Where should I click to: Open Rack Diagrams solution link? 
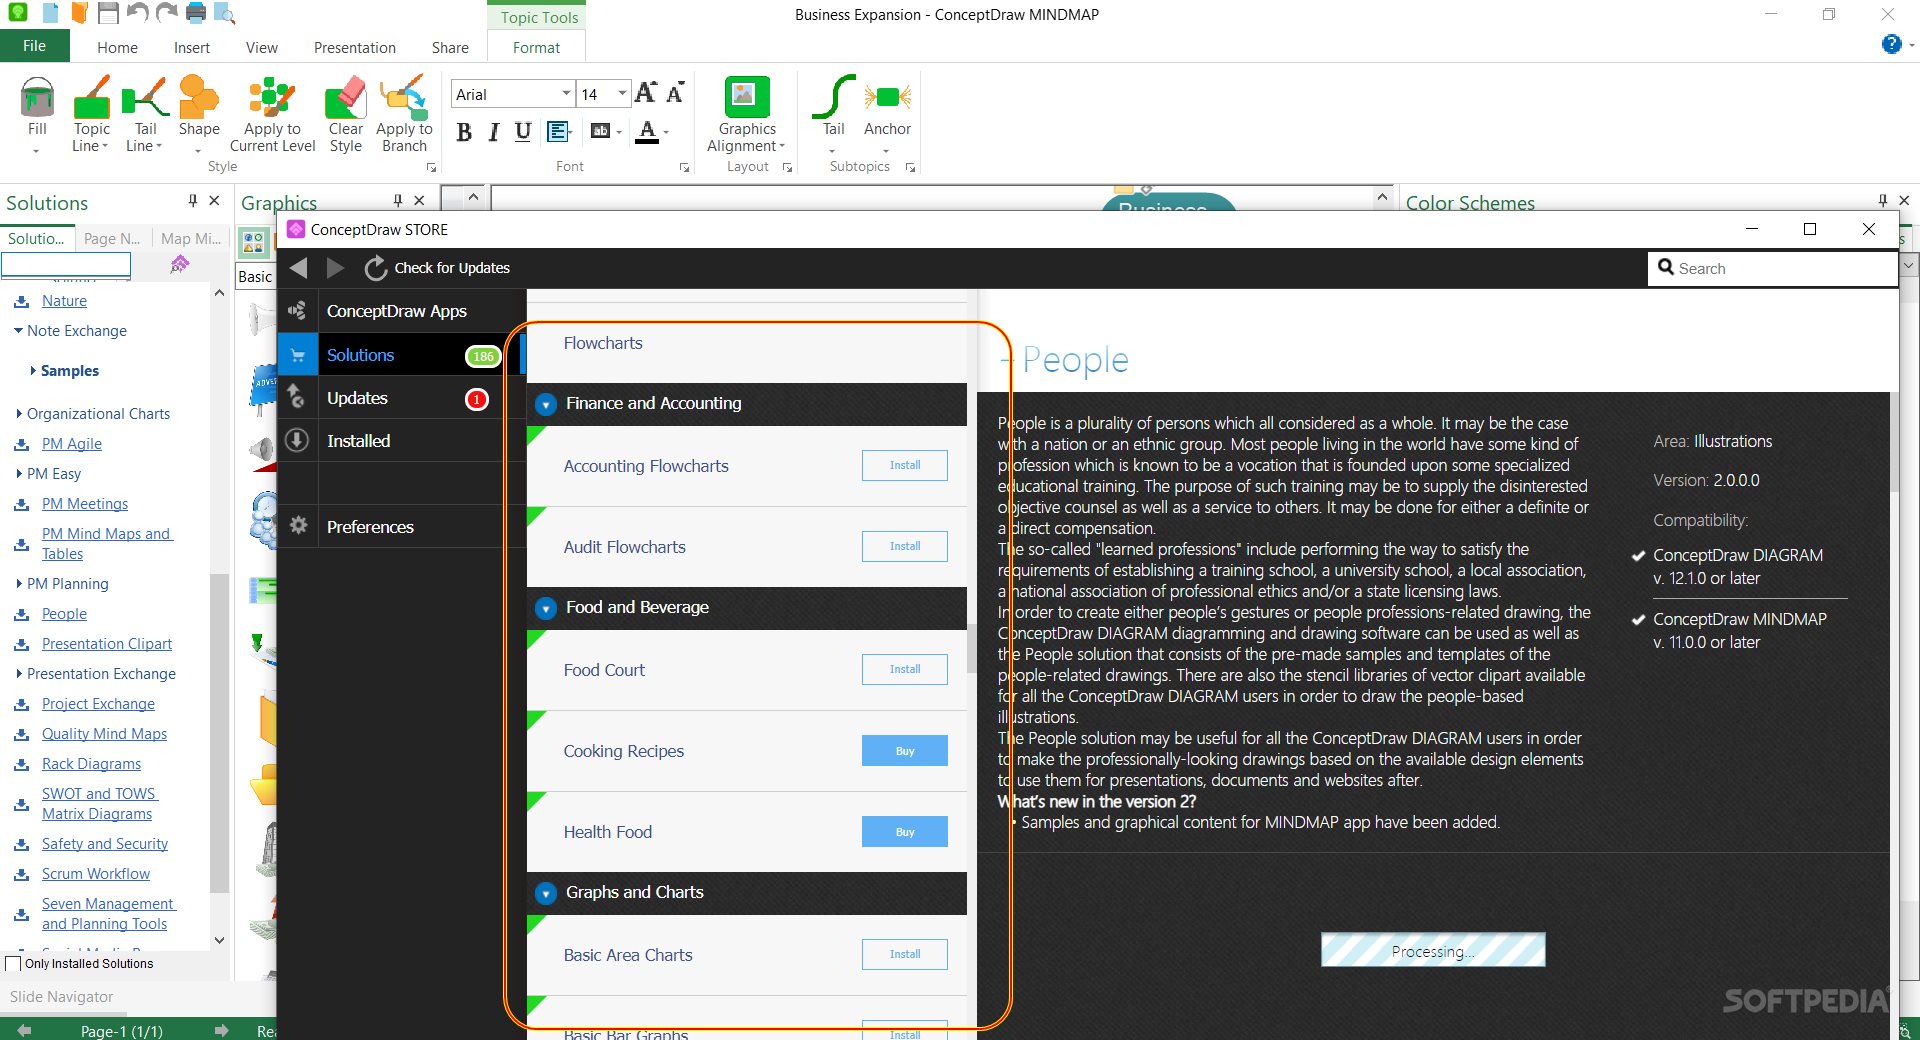tap(91, 764)
